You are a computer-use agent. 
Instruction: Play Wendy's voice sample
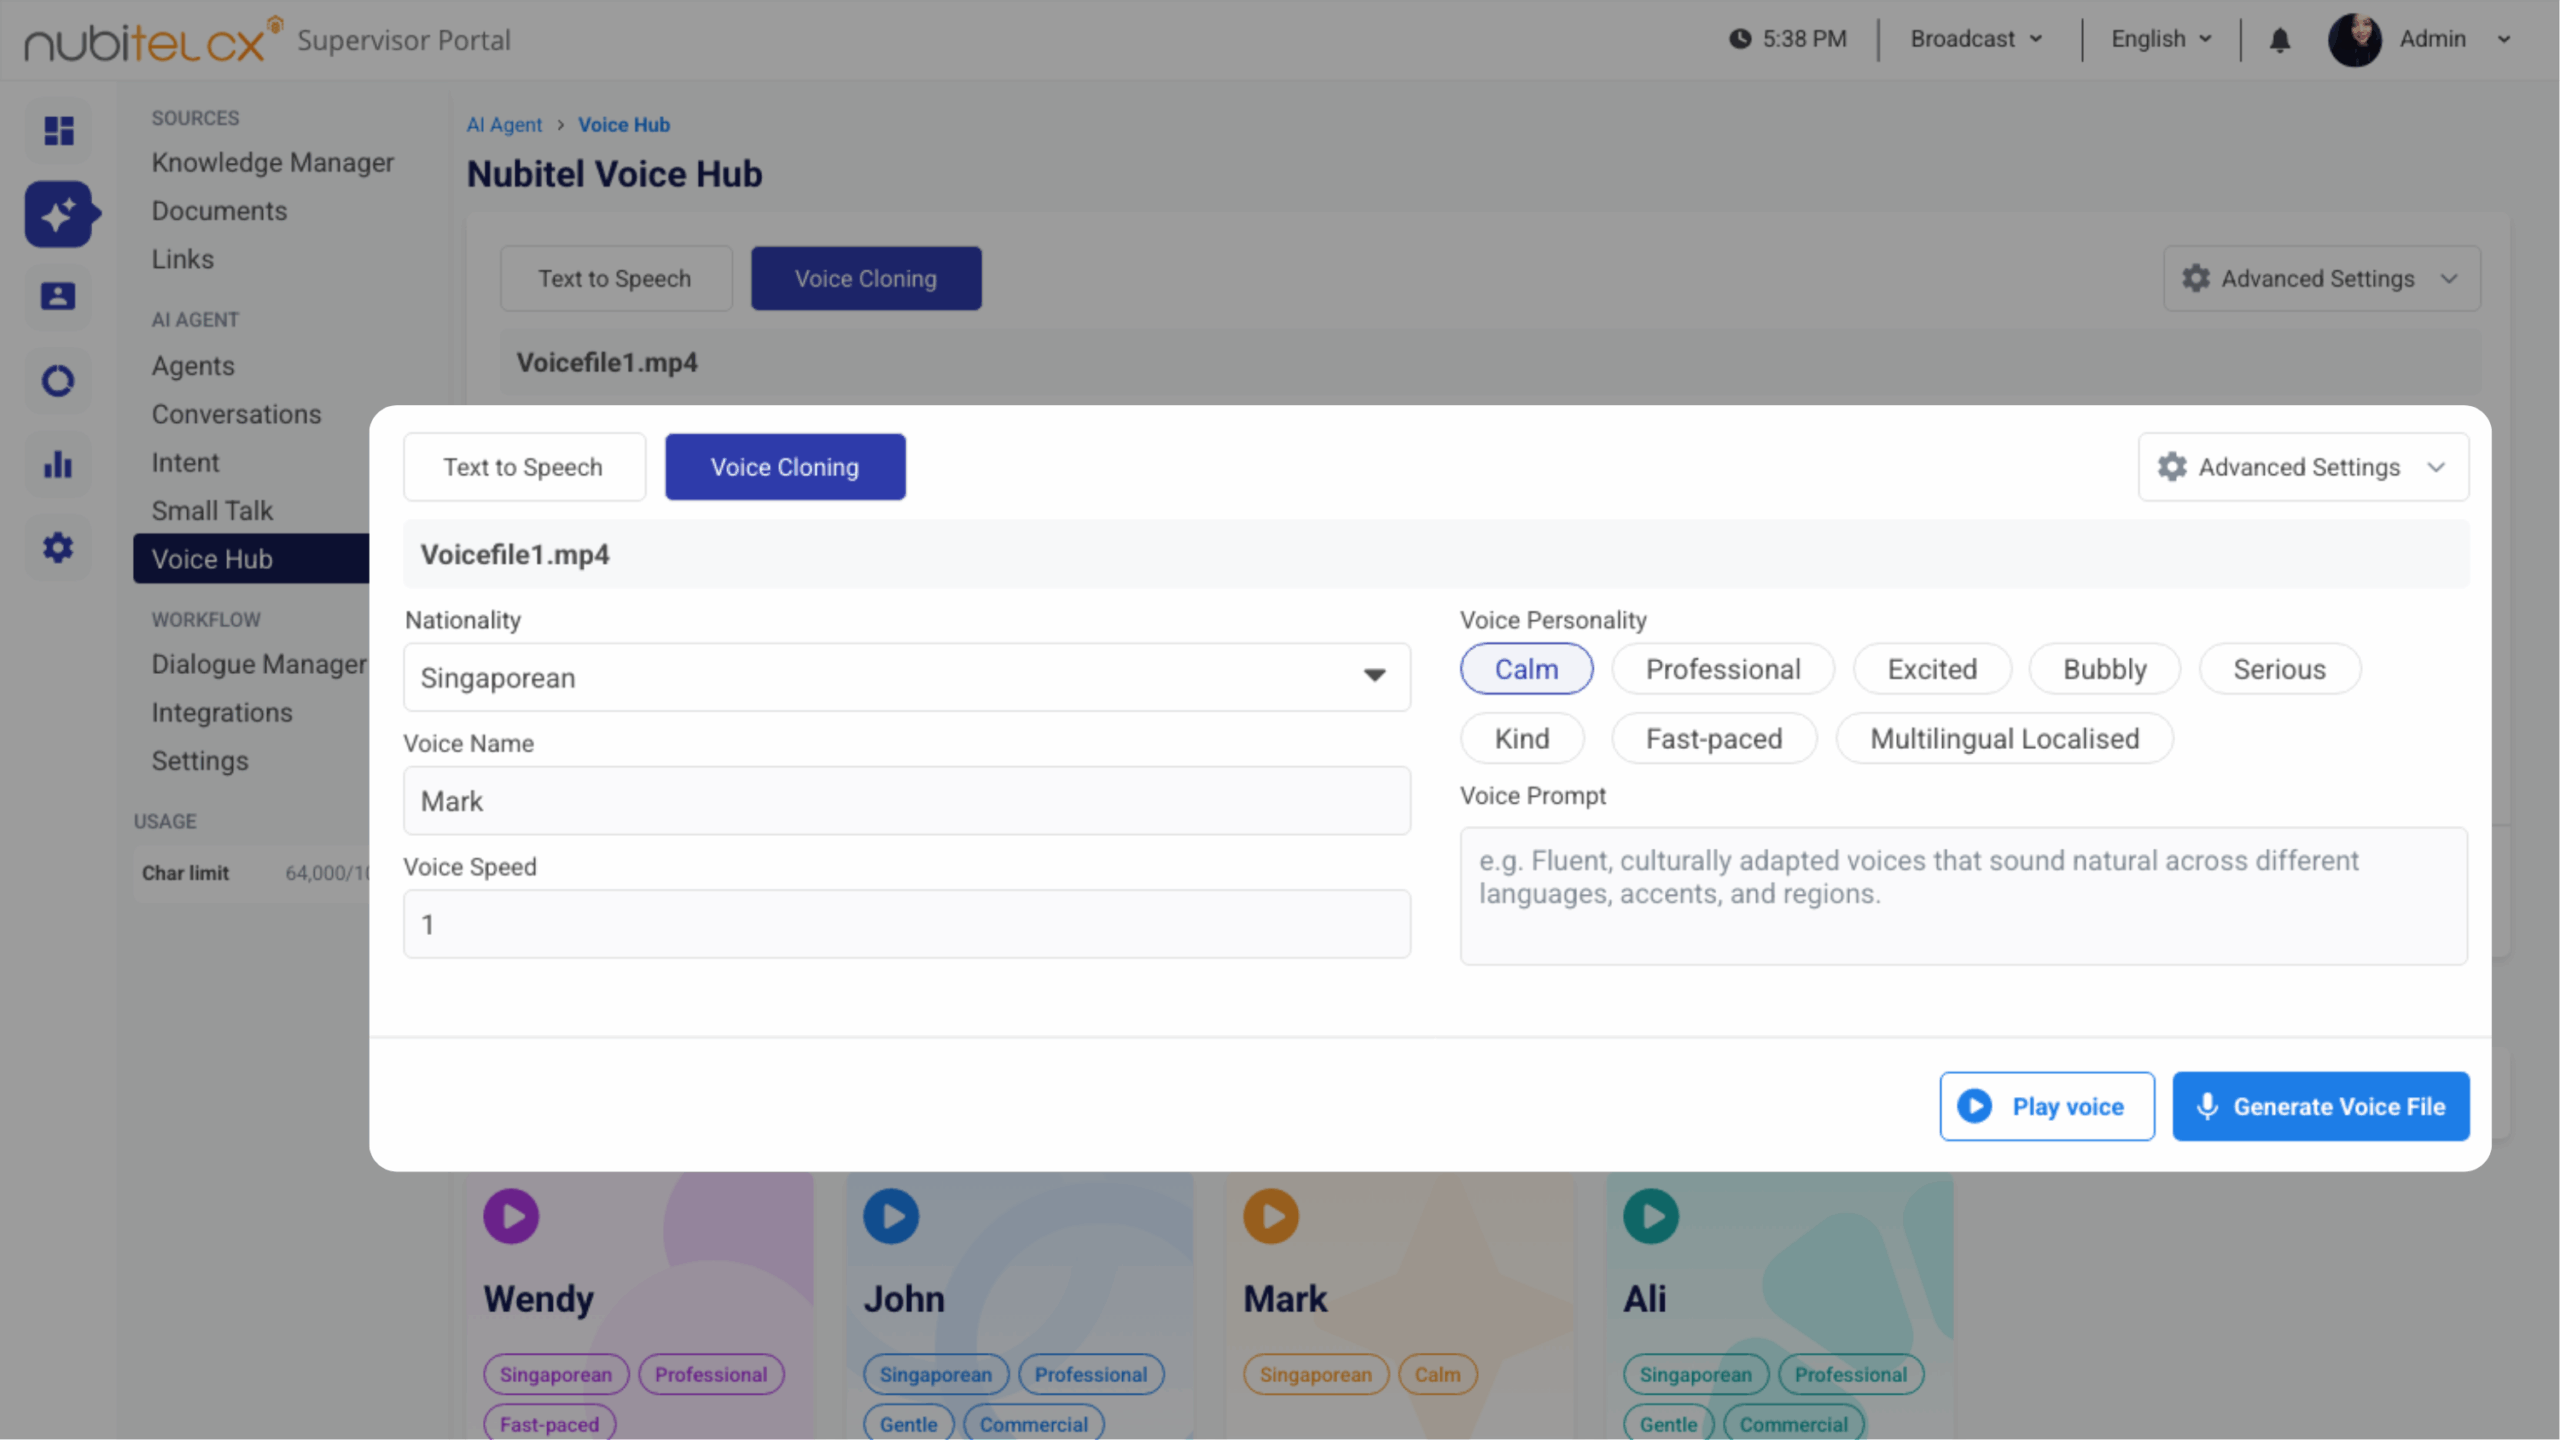point(511,1216)
